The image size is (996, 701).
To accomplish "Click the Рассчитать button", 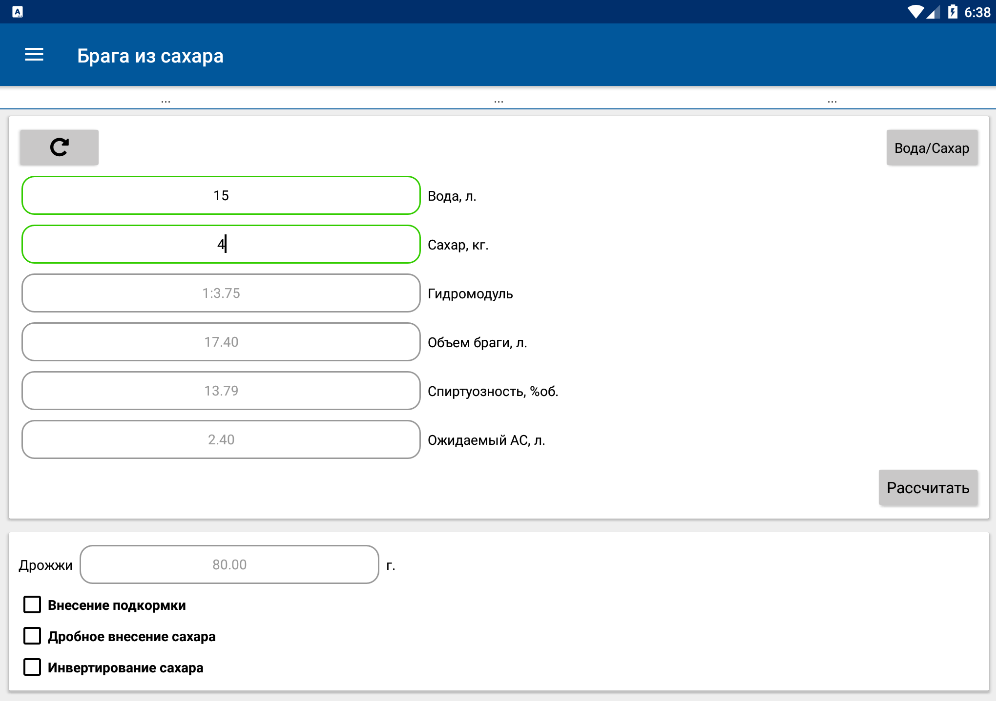I will (927, 488).
